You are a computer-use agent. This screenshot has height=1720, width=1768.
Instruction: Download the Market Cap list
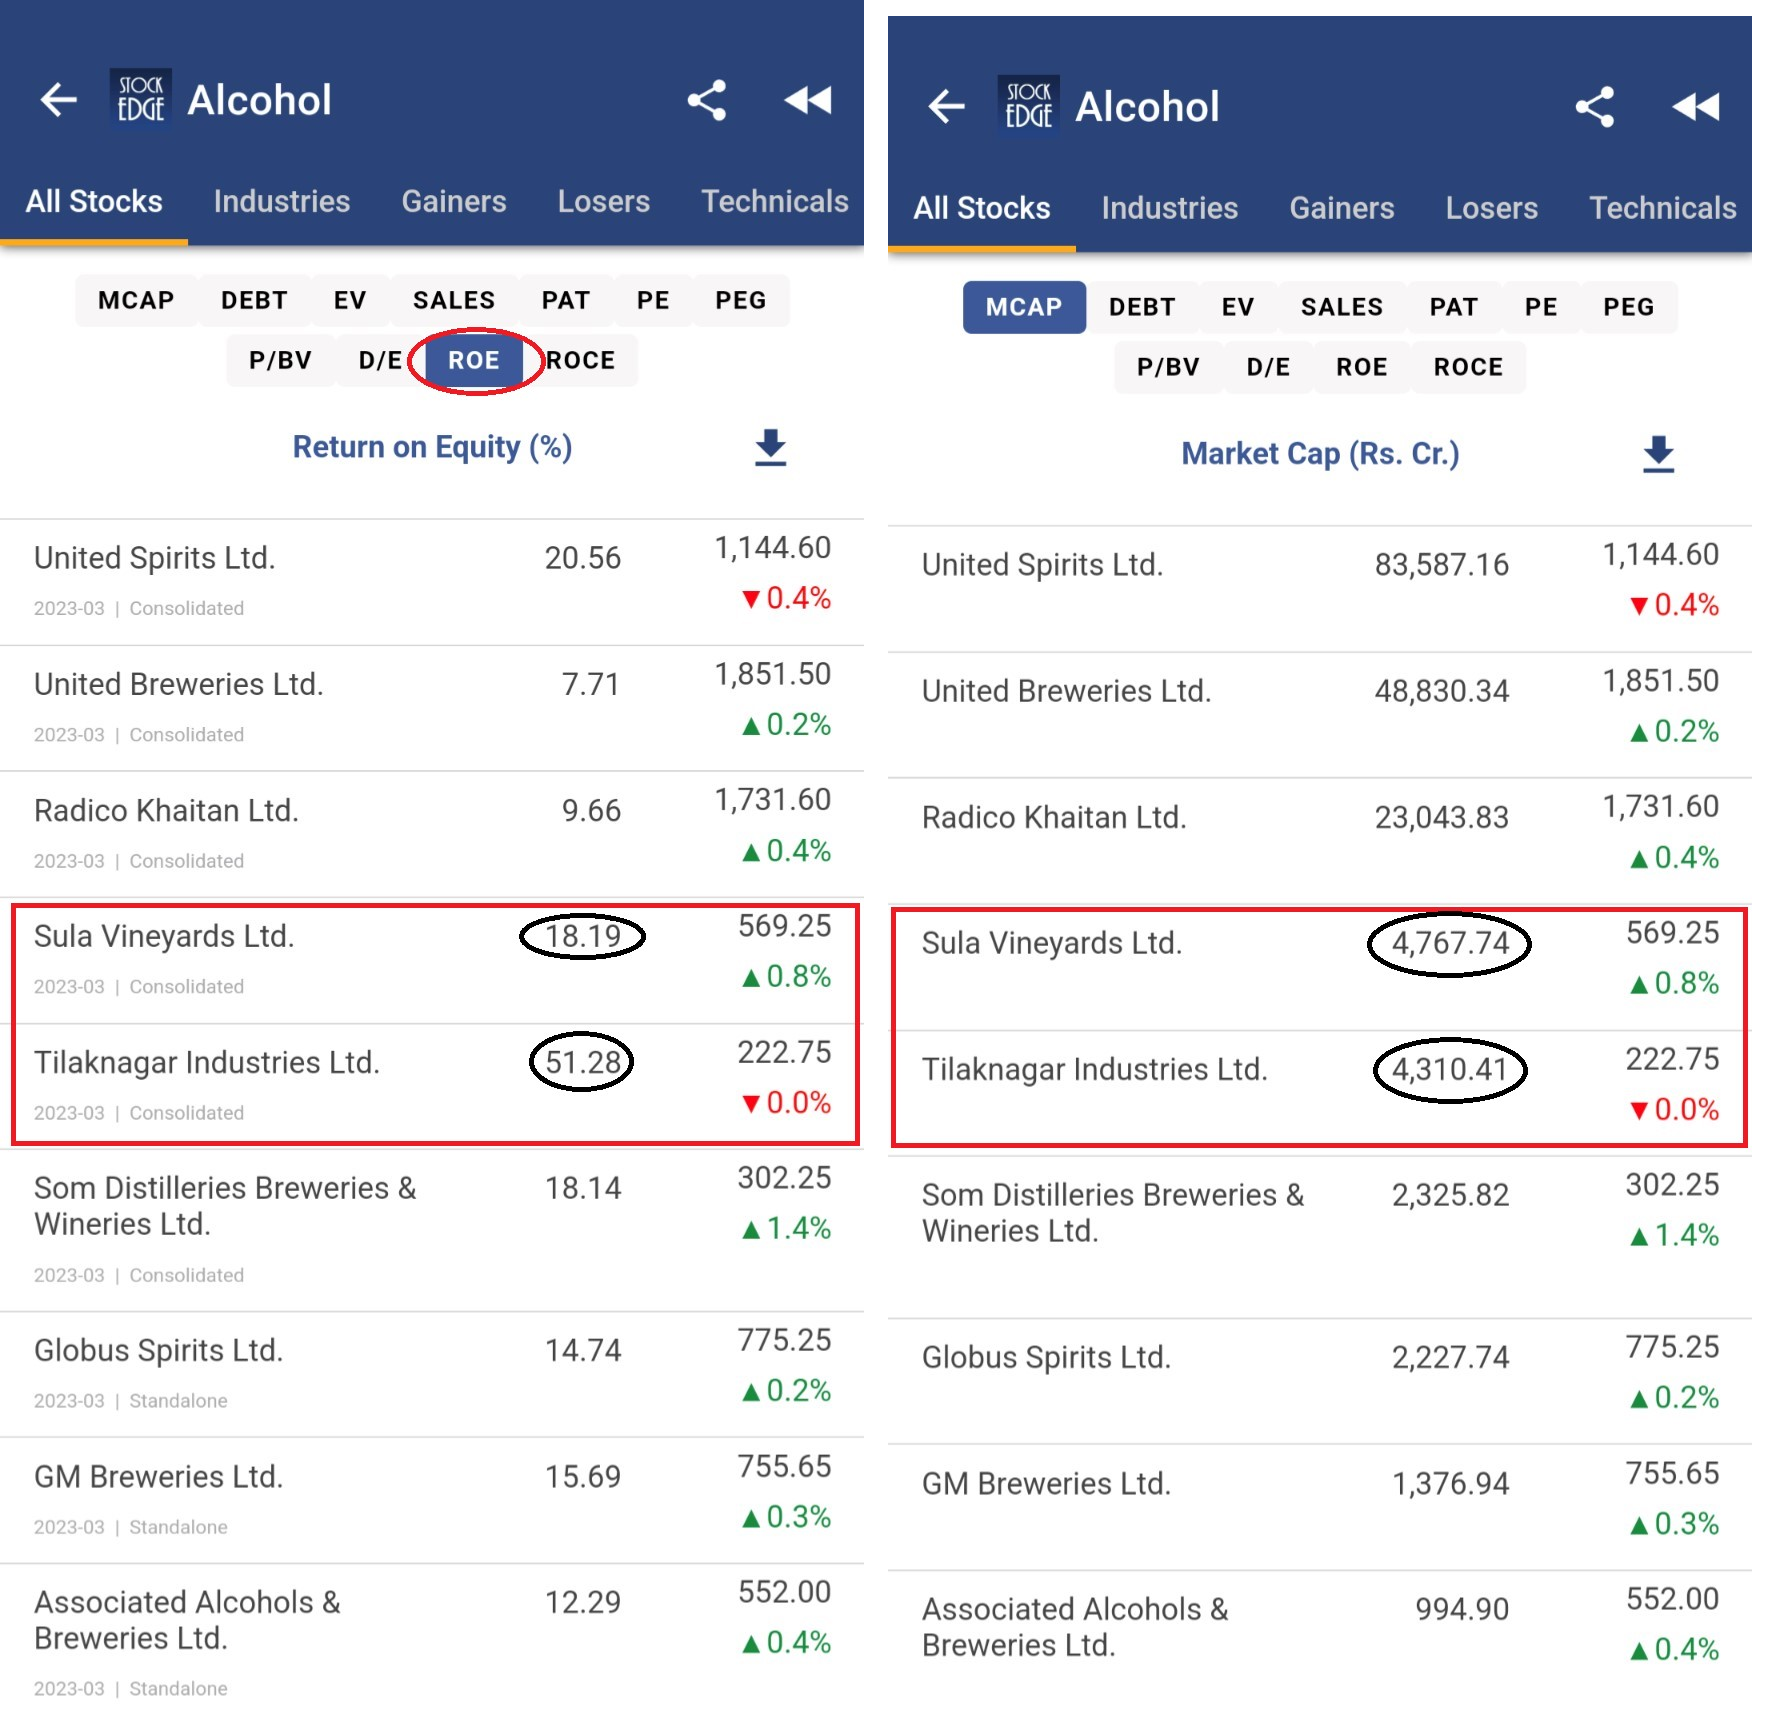[x=1658, y=455]
